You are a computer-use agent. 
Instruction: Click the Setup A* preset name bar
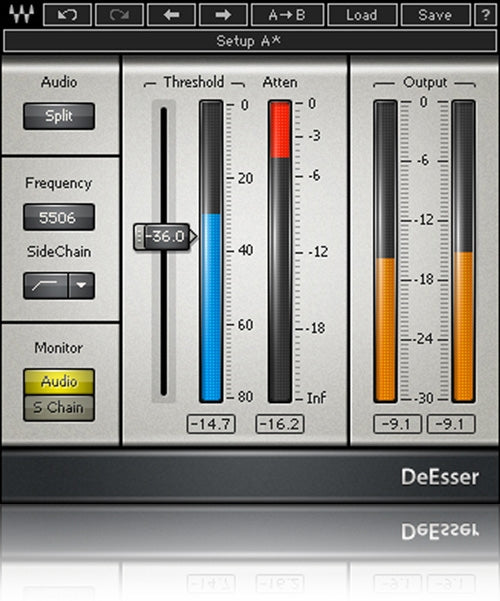coord(250,41)
